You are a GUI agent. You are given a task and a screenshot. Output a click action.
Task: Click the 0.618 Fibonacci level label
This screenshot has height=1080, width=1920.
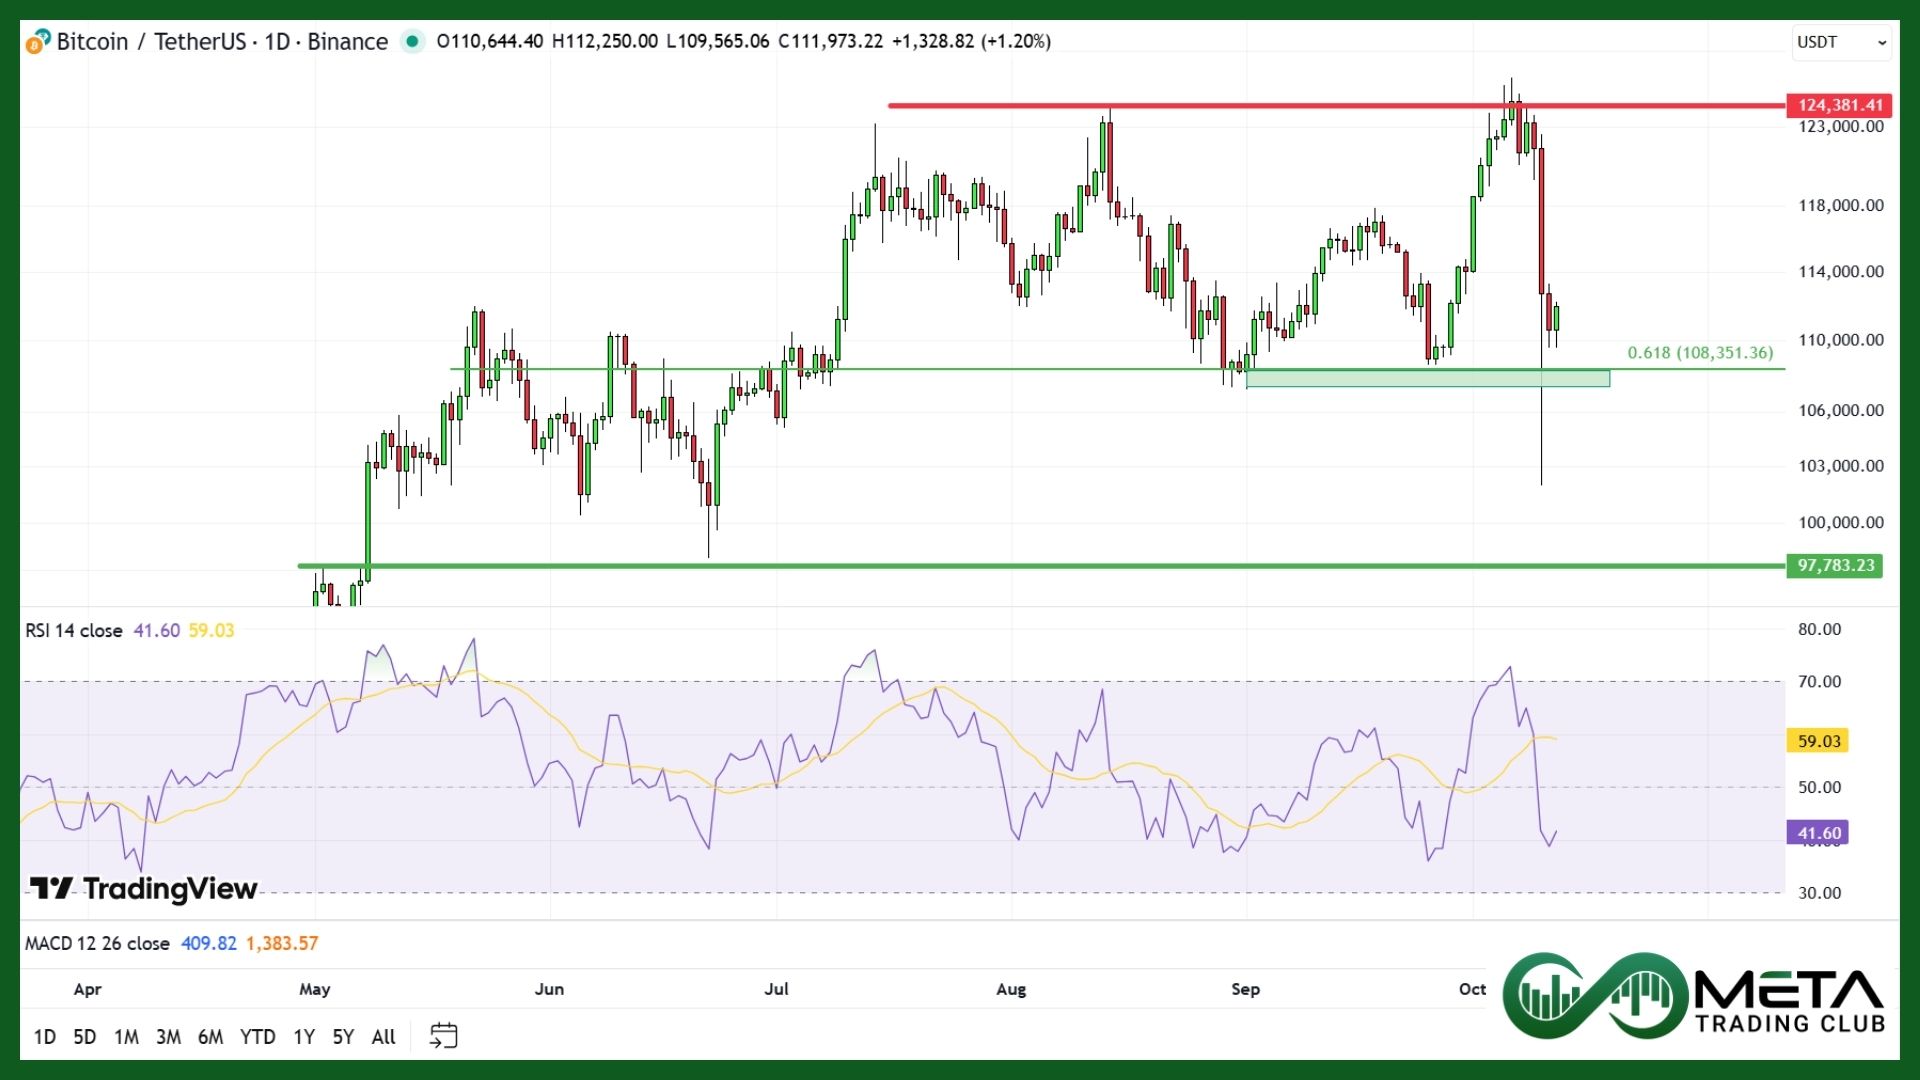click(x=1700, y=353)
